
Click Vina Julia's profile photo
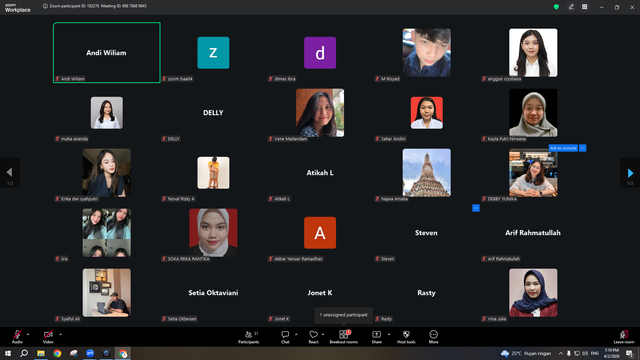pyautogui.click(x=533, y=293)
